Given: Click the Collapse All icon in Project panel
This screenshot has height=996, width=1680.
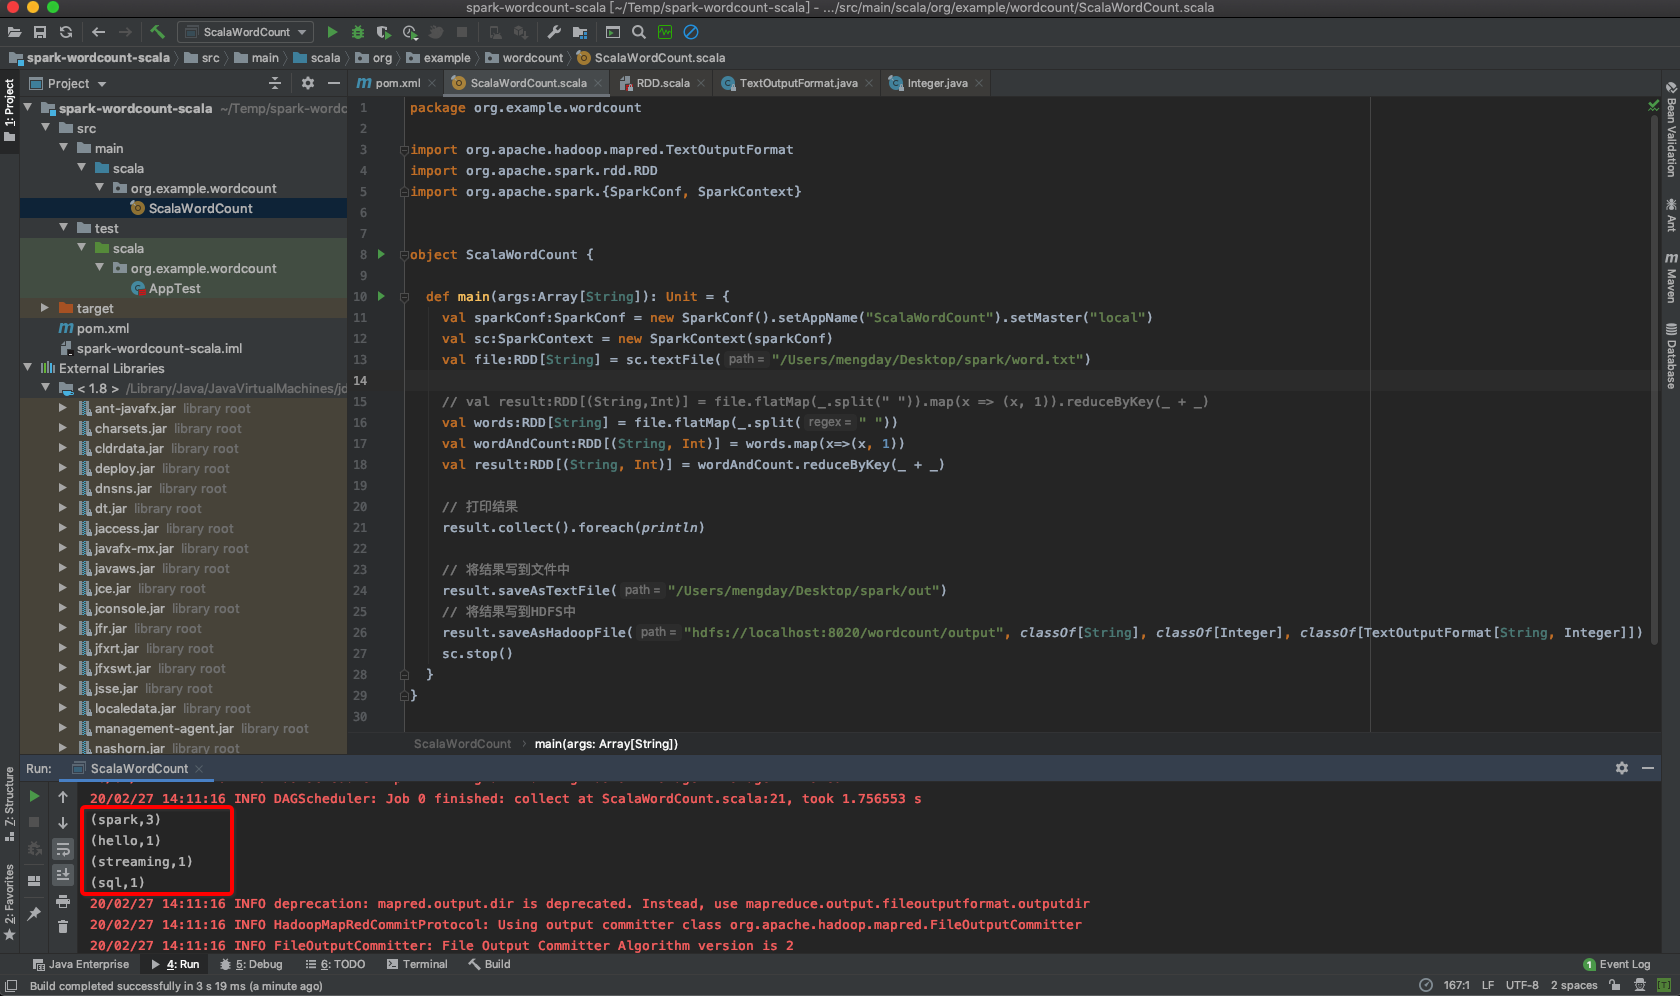Looking at the screenshot, I should tap(275, 83).
